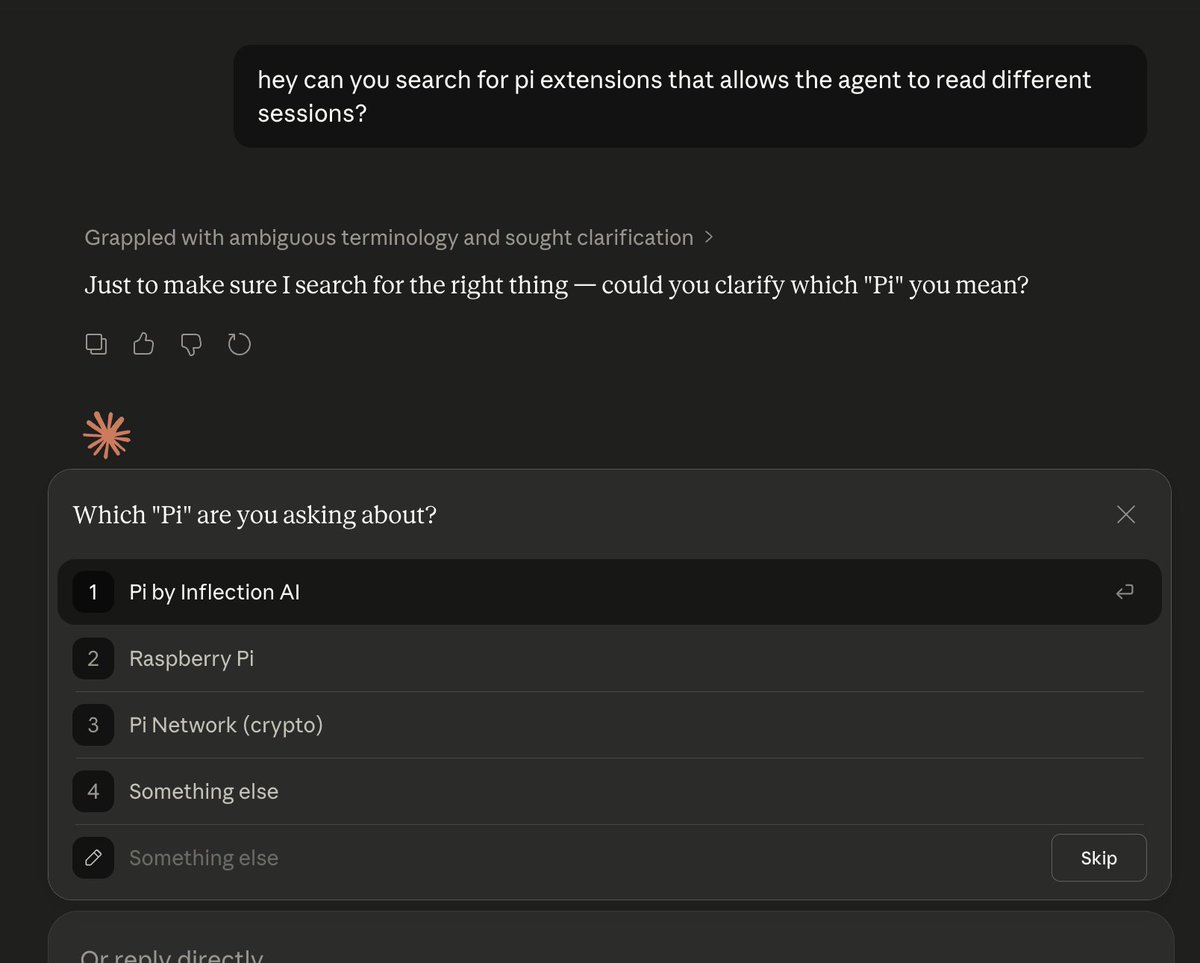Click the "Just to make sure" response text
The height and width of the screenshot is (963, 1200).
[556, 286]
